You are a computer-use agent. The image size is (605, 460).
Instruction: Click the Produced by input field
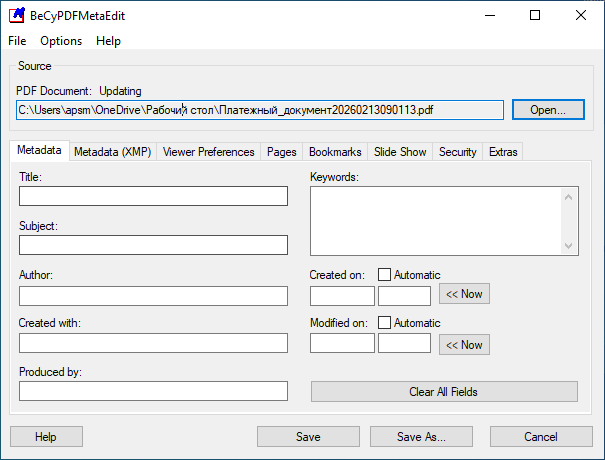point(153,391)
